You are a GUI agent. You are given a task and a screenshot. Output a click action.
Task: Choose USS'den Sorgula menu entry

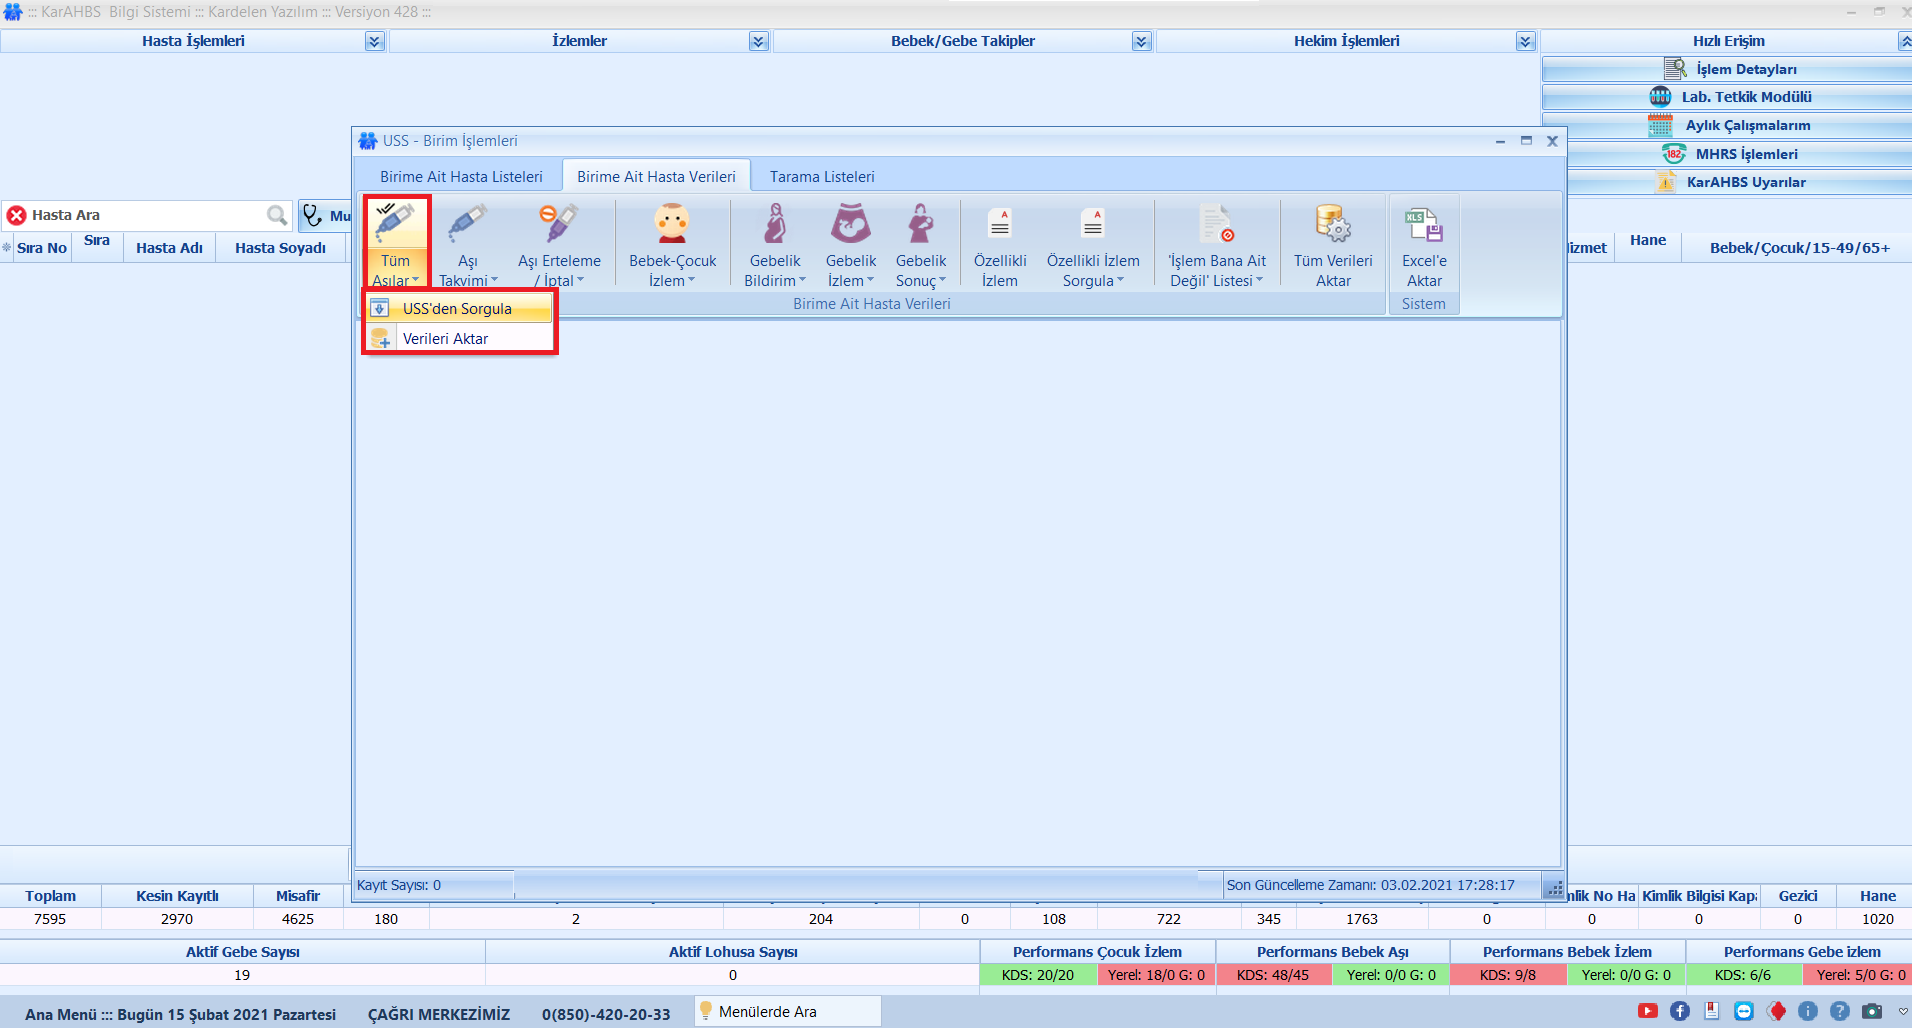pos(457,309)
